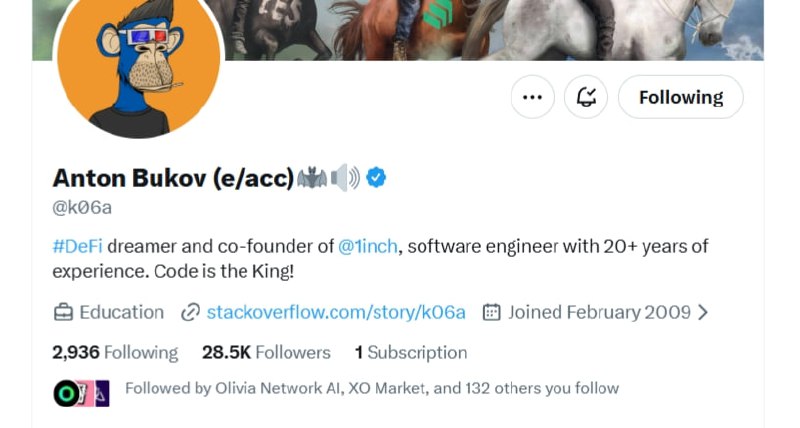The image size is (800, 428).
Task: Expand the Joined February 2009 chevron
Action: [x=703, y=312]
